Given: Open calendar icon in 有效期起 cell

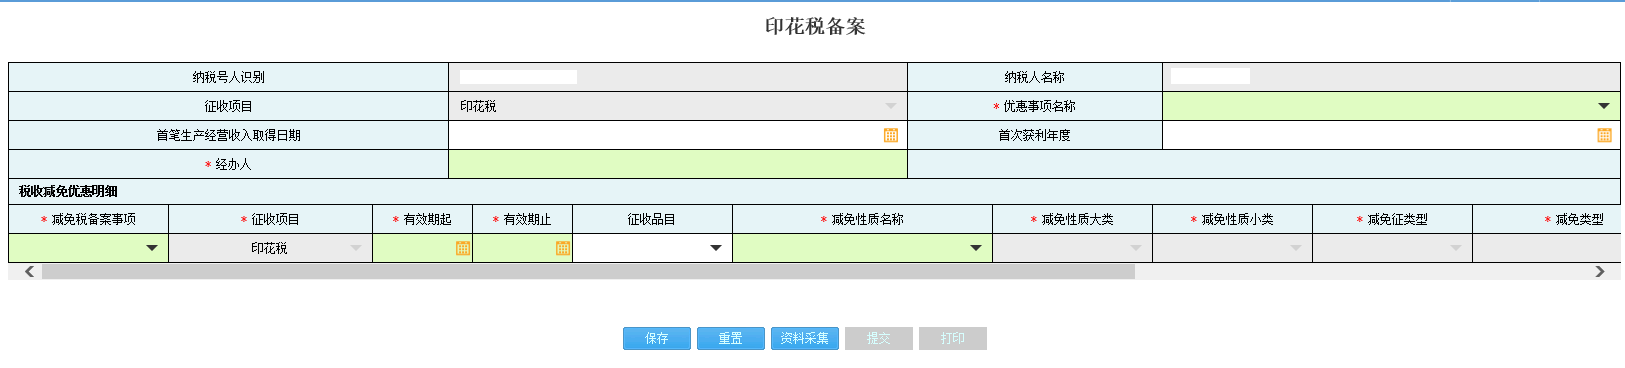Looking at the screenshot, I should coord(463,248).
